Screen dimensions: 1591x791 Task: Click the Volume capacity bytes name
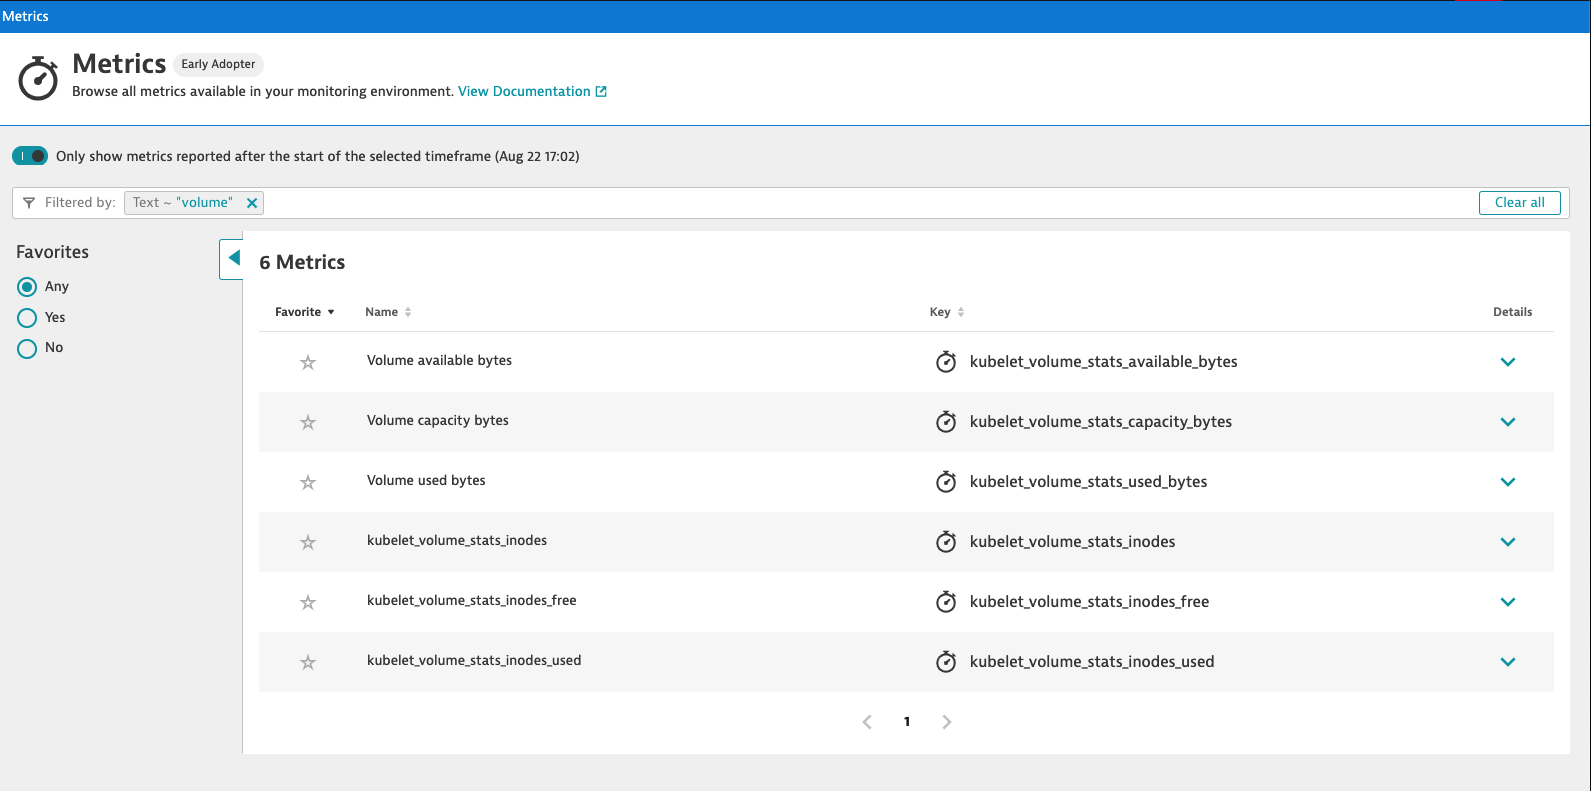pyautogui.click(x=438, y=420)
